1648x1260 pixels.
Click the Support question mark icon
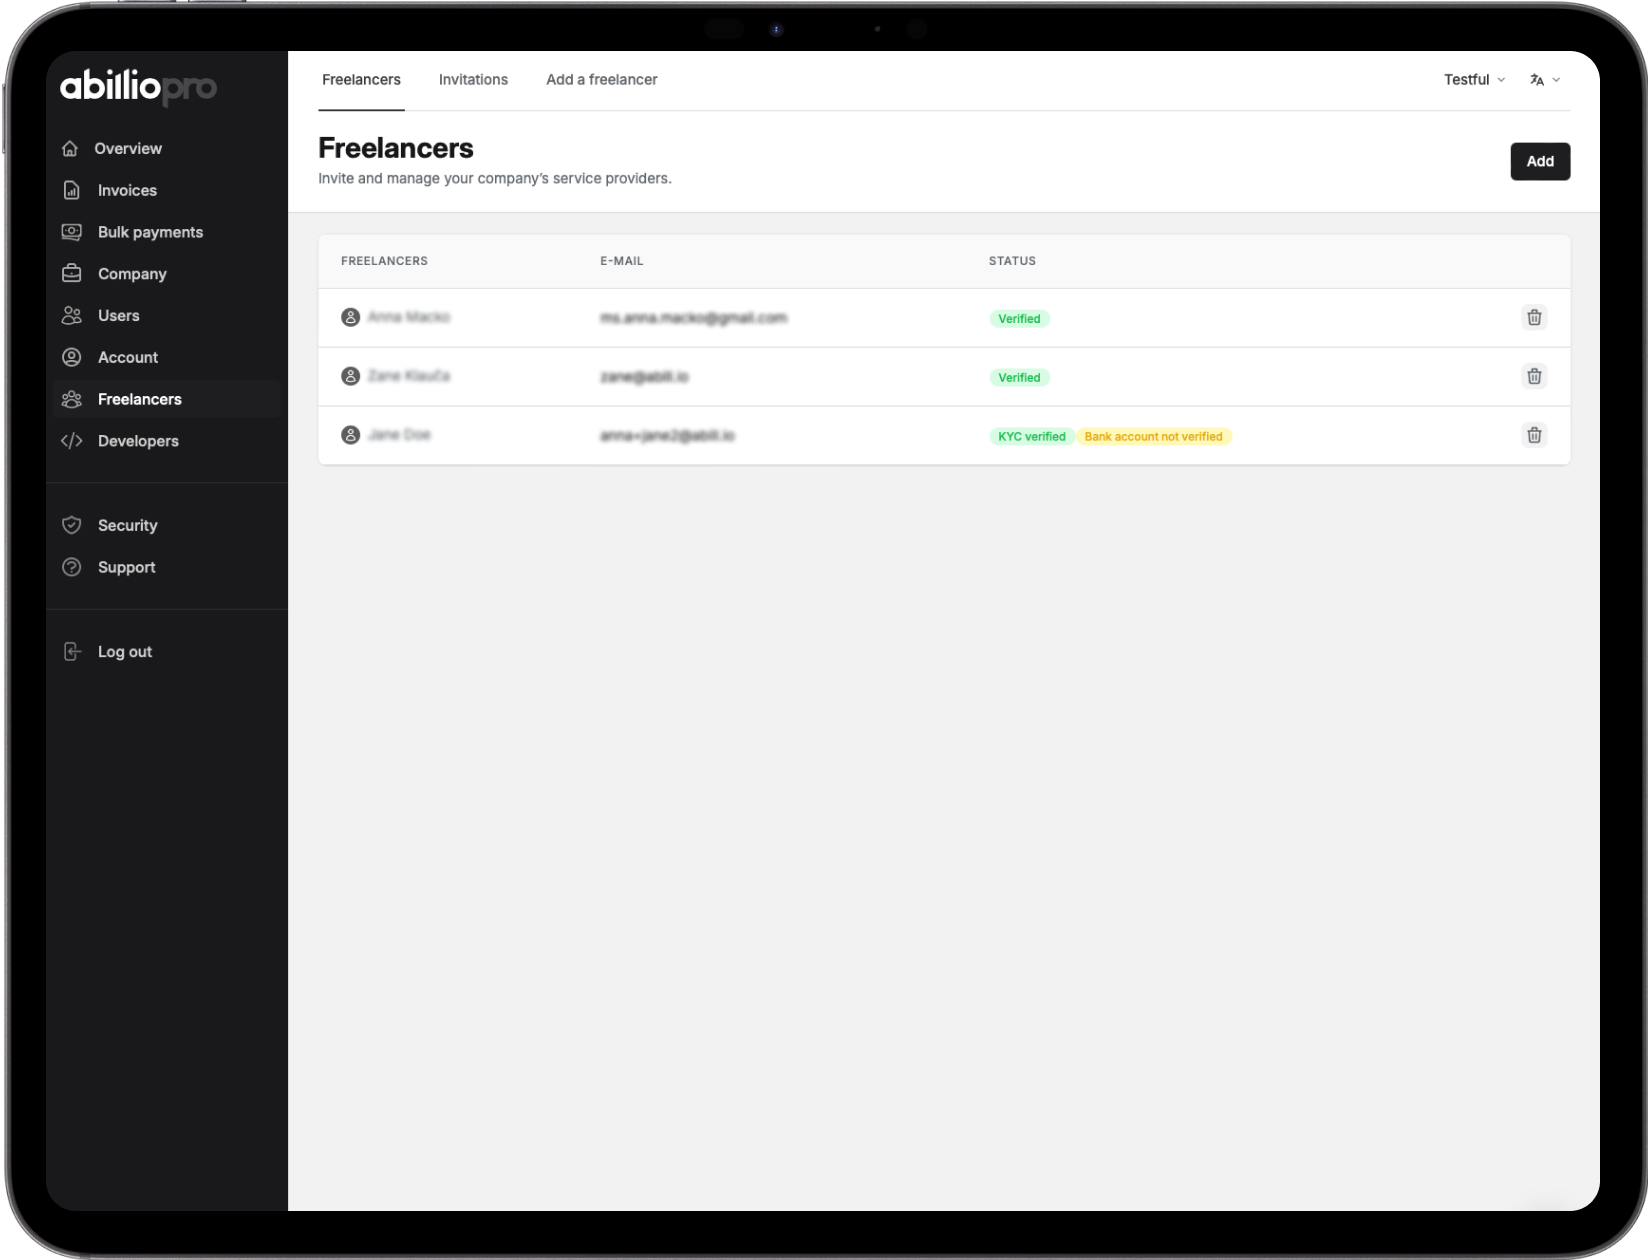[71, 567]
